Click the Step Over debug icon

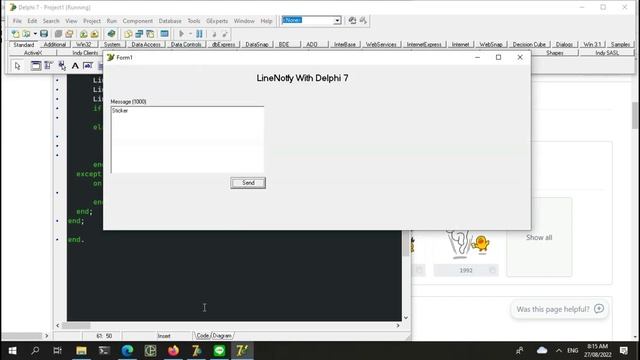tap(224, 34)
